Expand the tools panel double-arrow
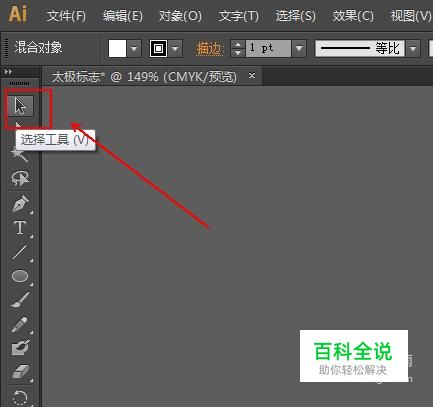Screen dimensions: 433x407 8,72
